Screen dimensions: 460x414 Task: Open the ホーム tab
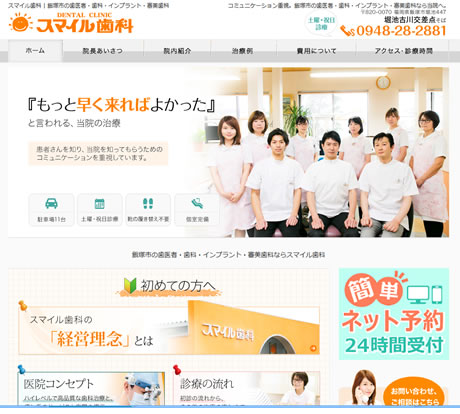click(x=35, y=51)
